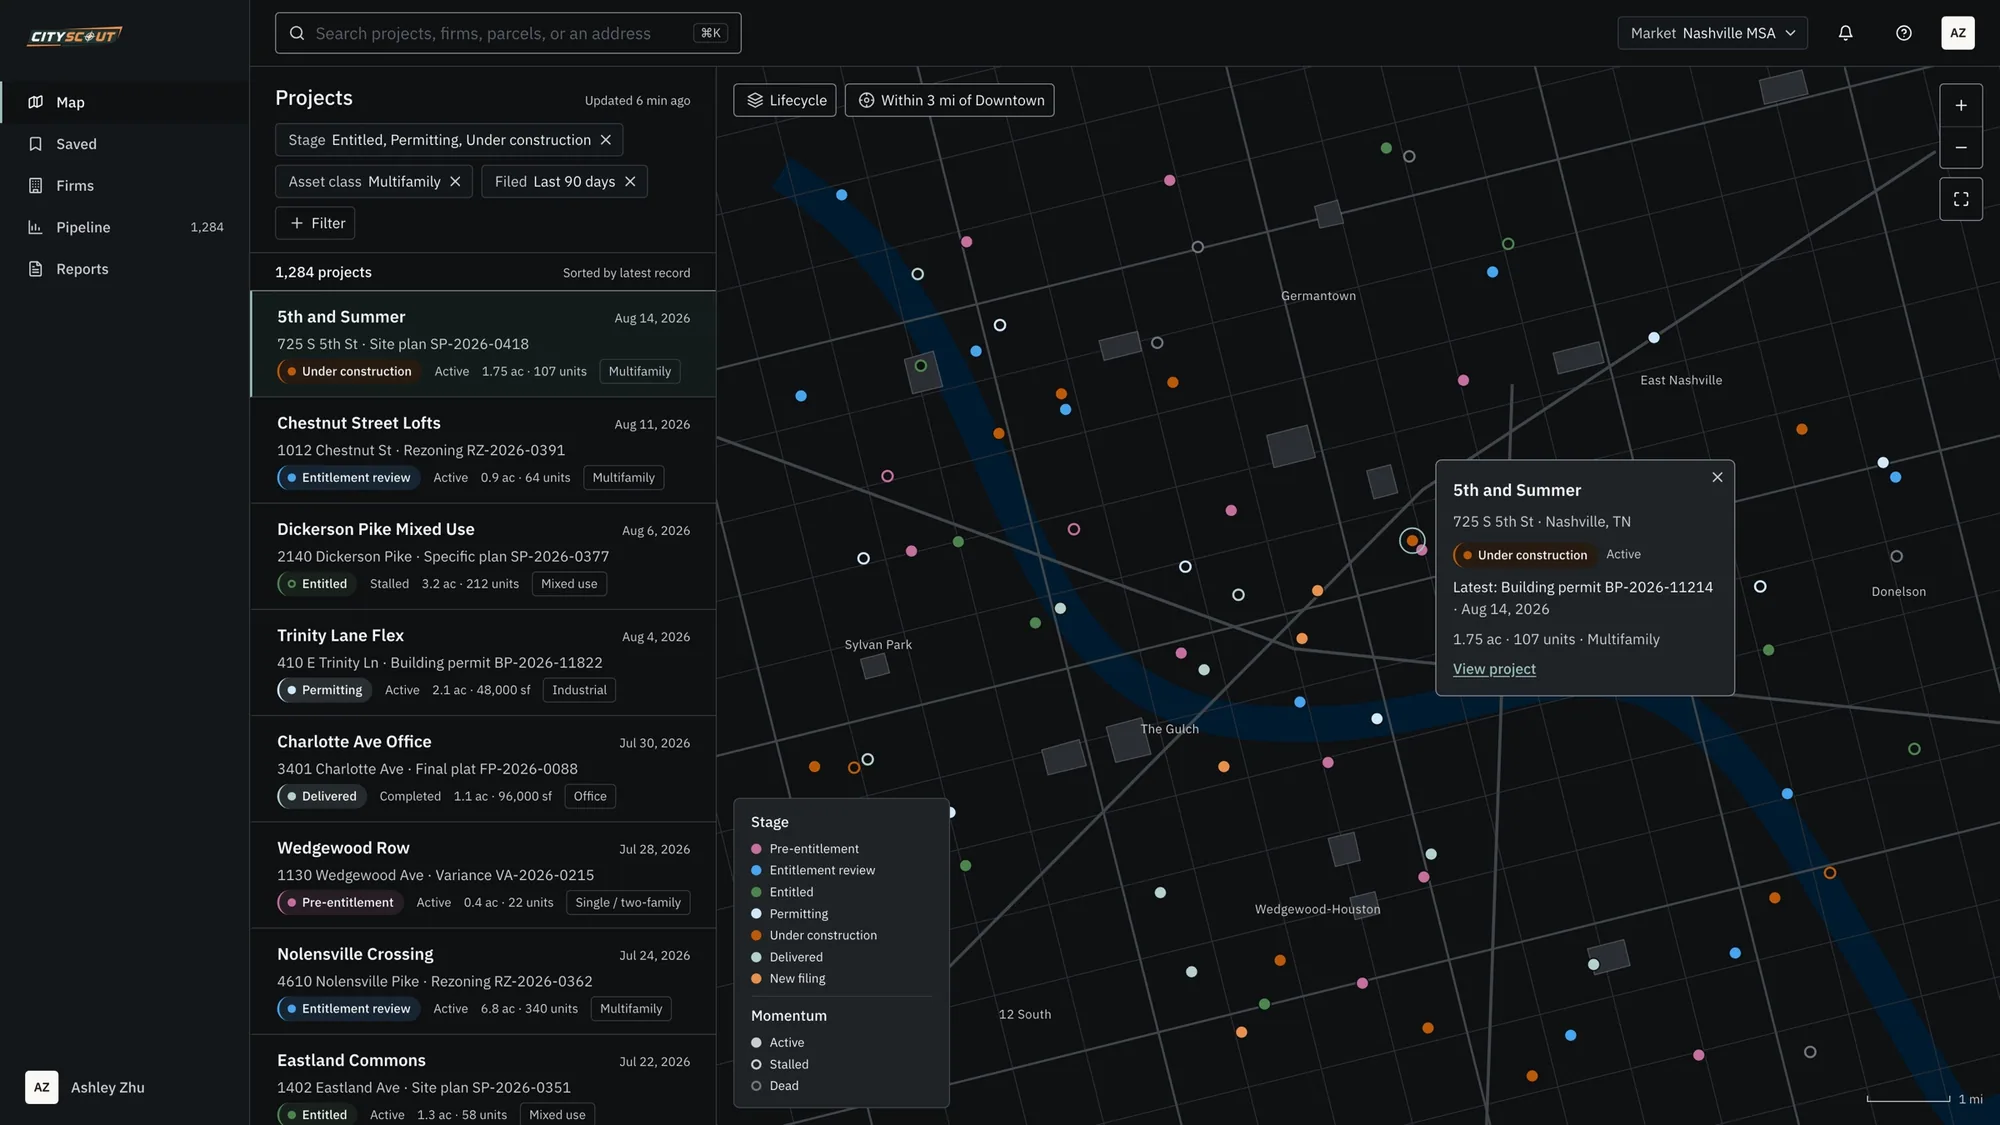Select the 5th and Summer project card
This screenshot has height=1125, width=2000.
tap(483, 344)
